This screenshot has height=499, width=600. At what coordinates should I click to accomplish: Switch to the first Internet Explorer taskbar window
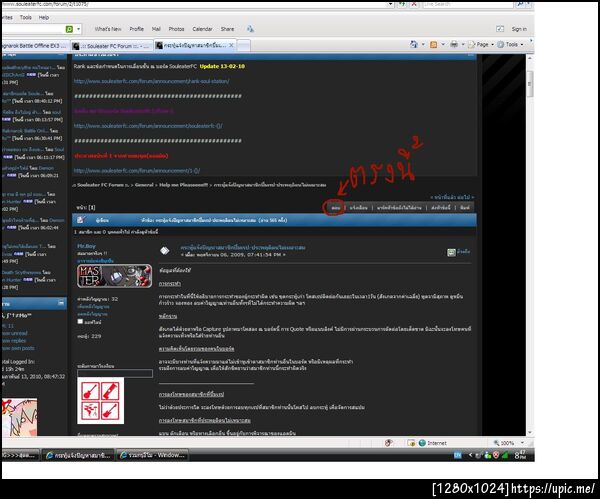pos(78,455)
